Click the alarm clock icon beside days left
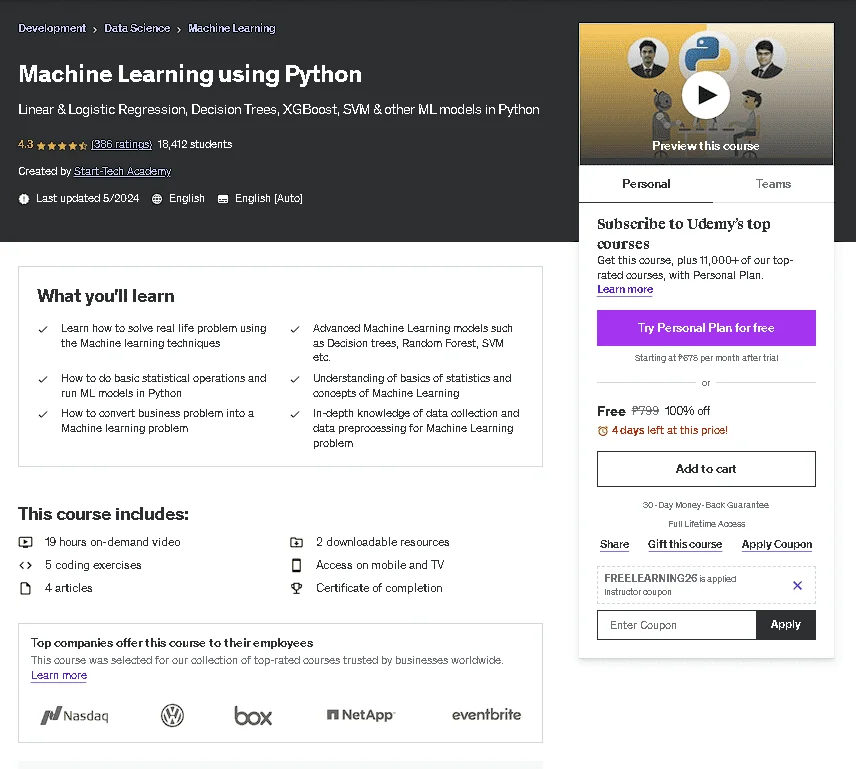856x769 pixels. (603, 431)
